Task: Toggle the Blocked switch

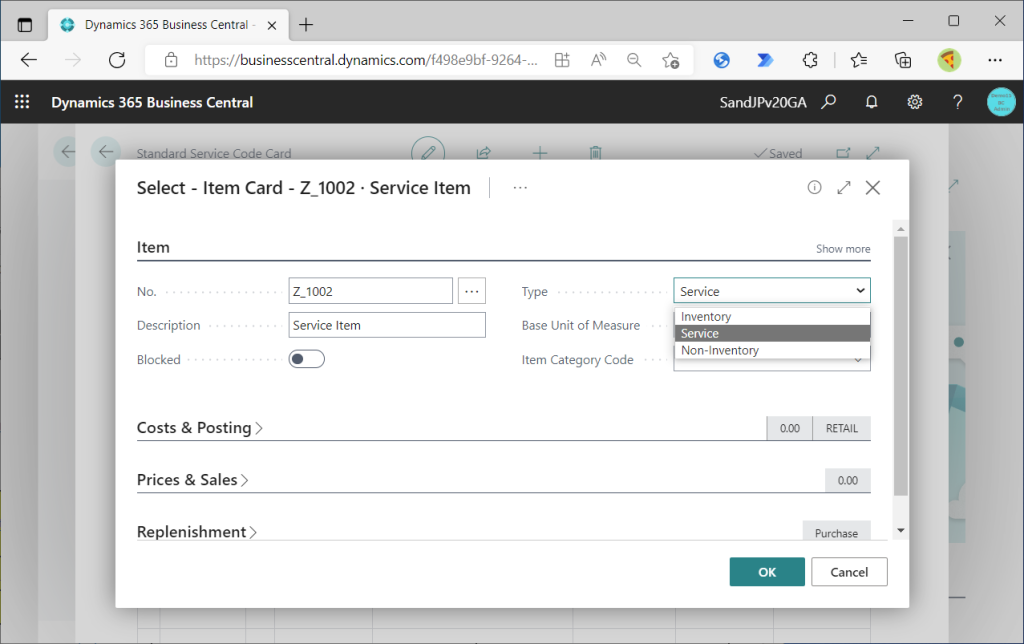Action: [306, 359]
